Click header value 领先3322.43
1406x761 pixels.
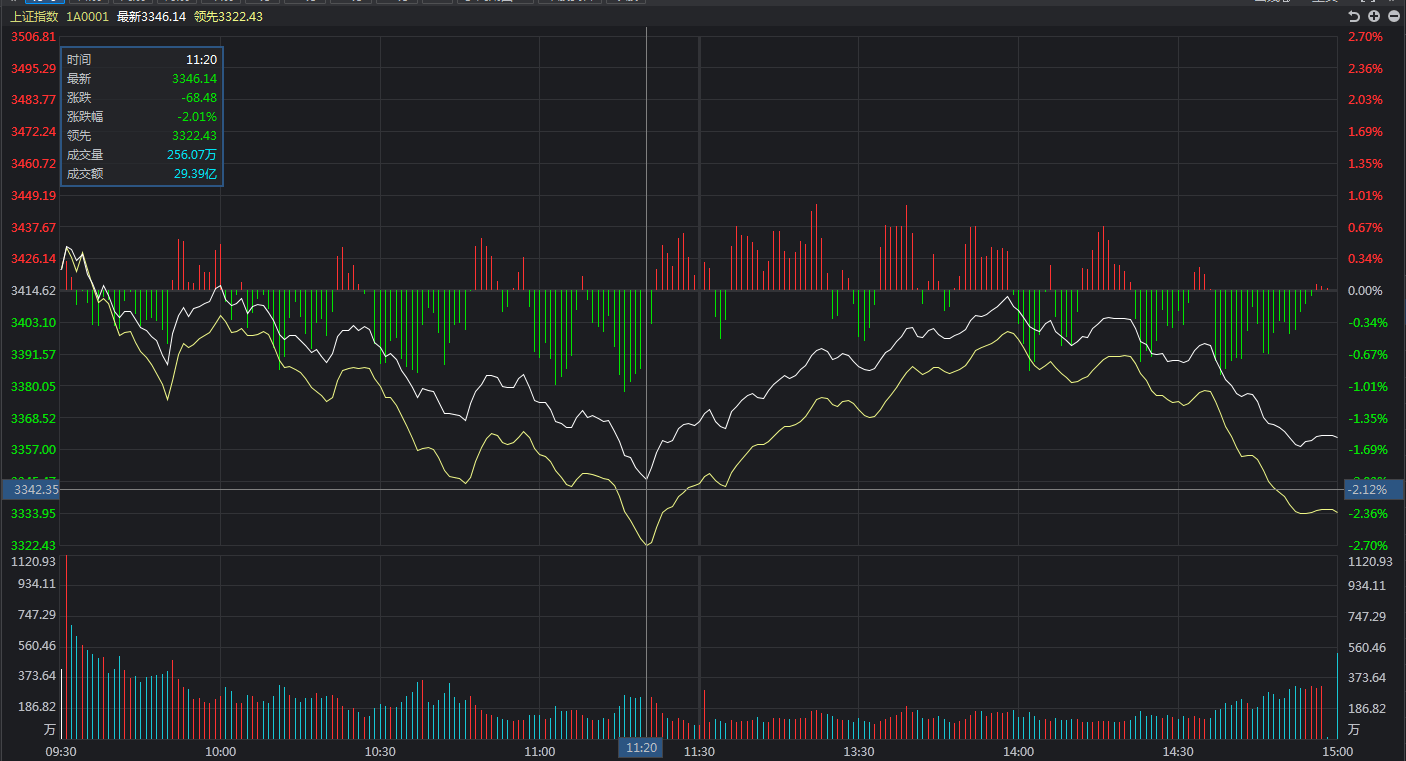[x=228, y=17]
